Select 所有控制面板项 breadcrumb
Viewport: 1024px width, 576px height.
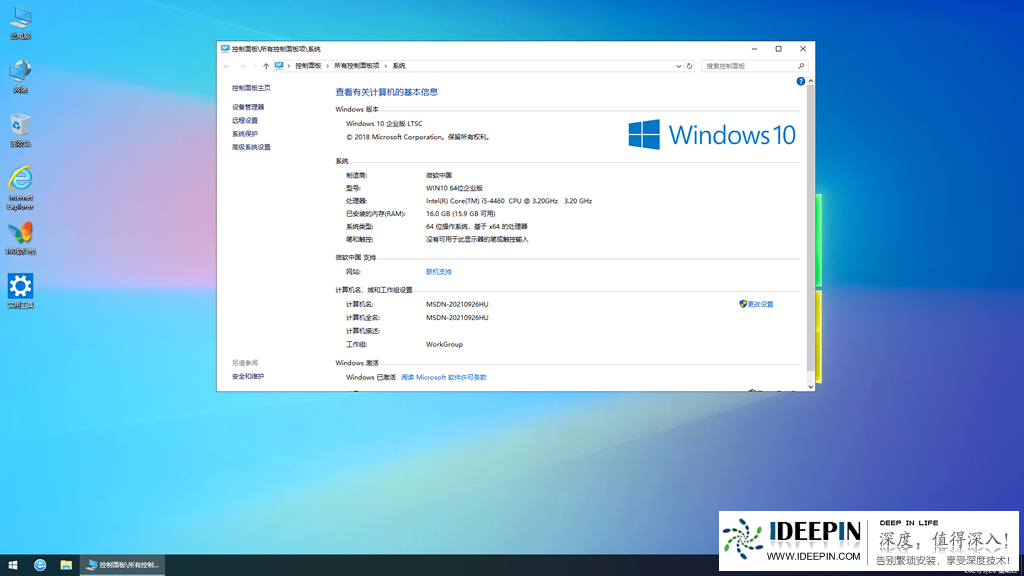pyautogui.click(x=357, y=66)
